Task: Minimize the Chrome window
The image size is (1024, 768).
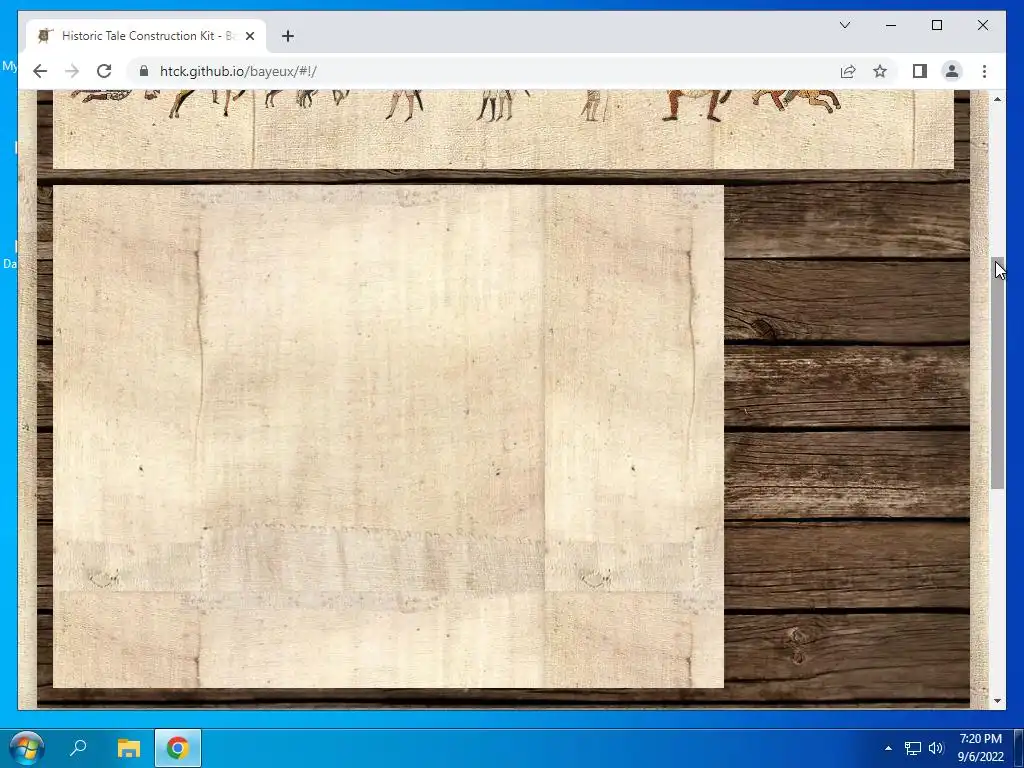Action: (x=891, y=25)
